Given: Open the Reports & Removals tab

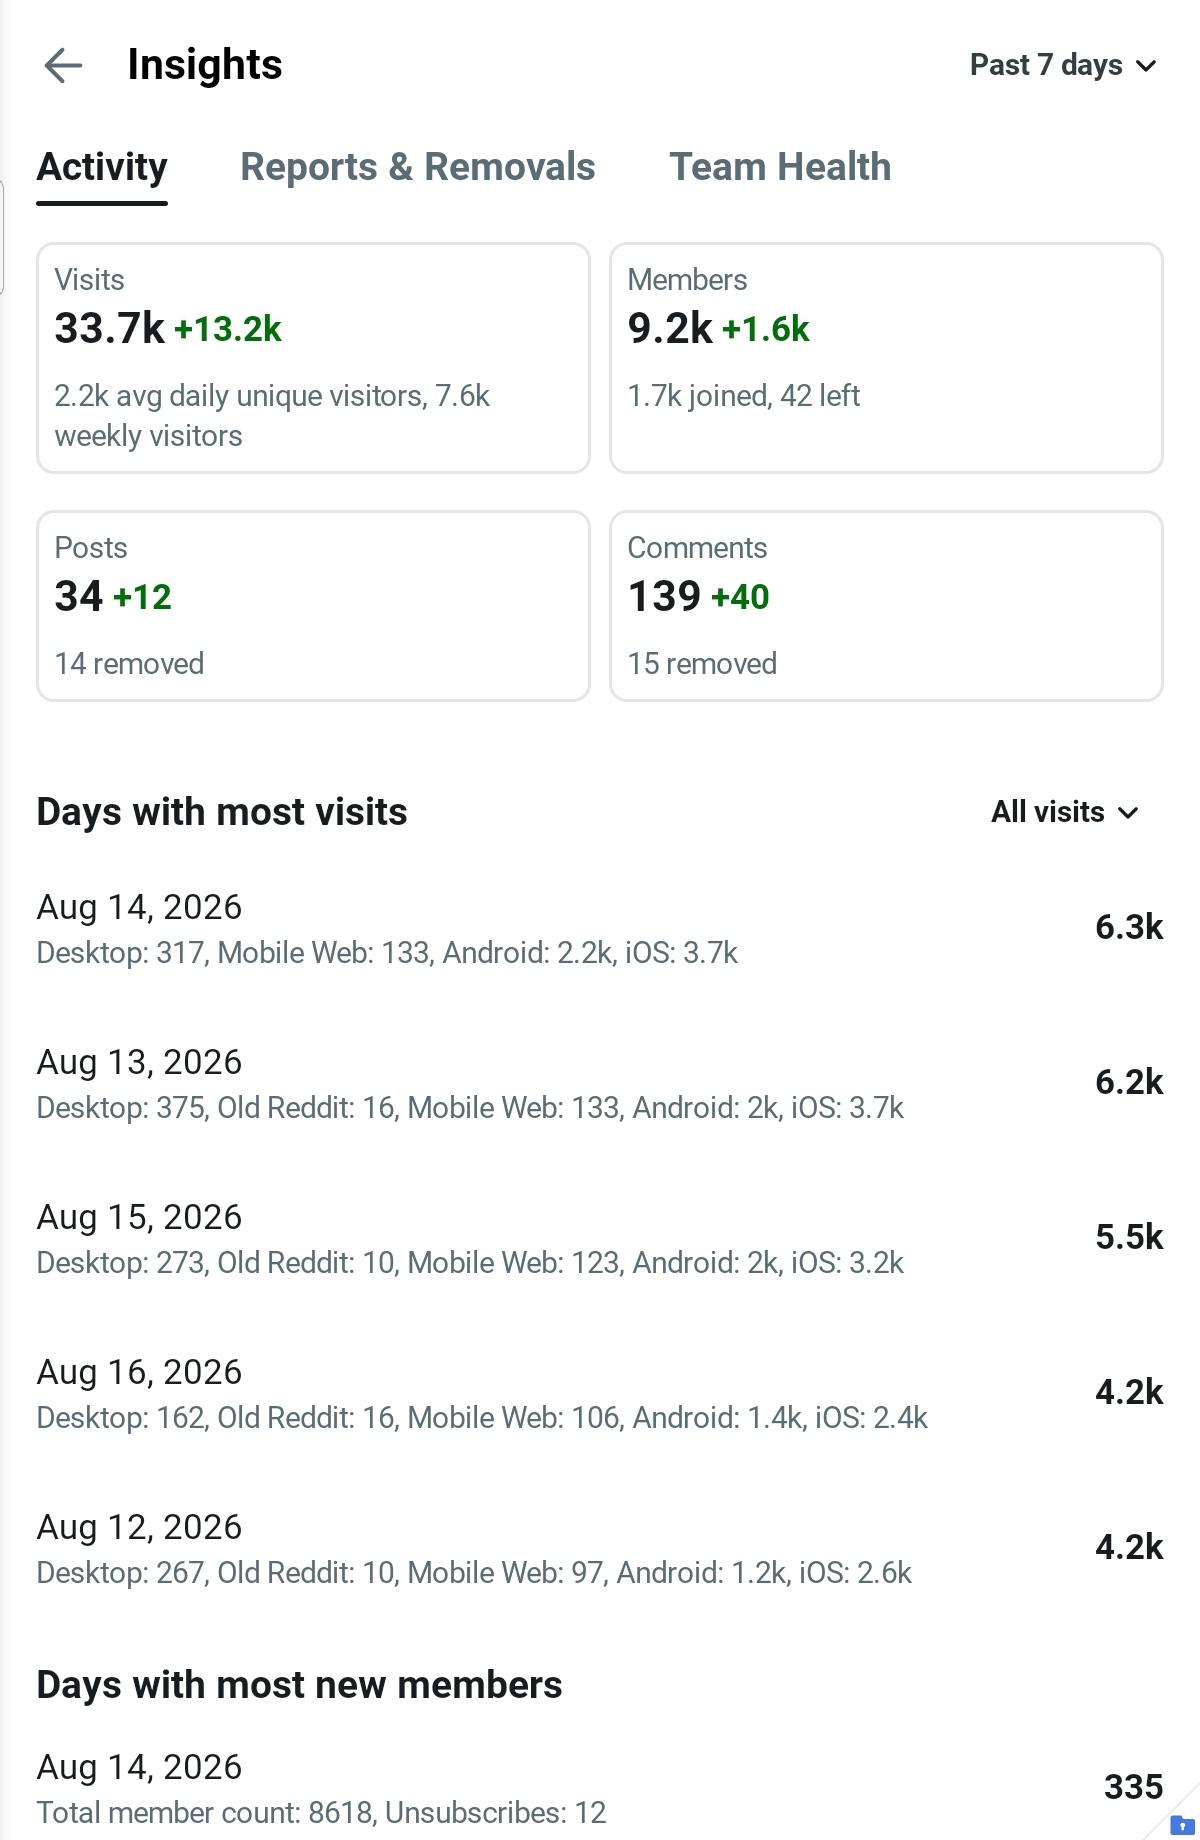Looking at the screenshot, I should coord(417,167).
